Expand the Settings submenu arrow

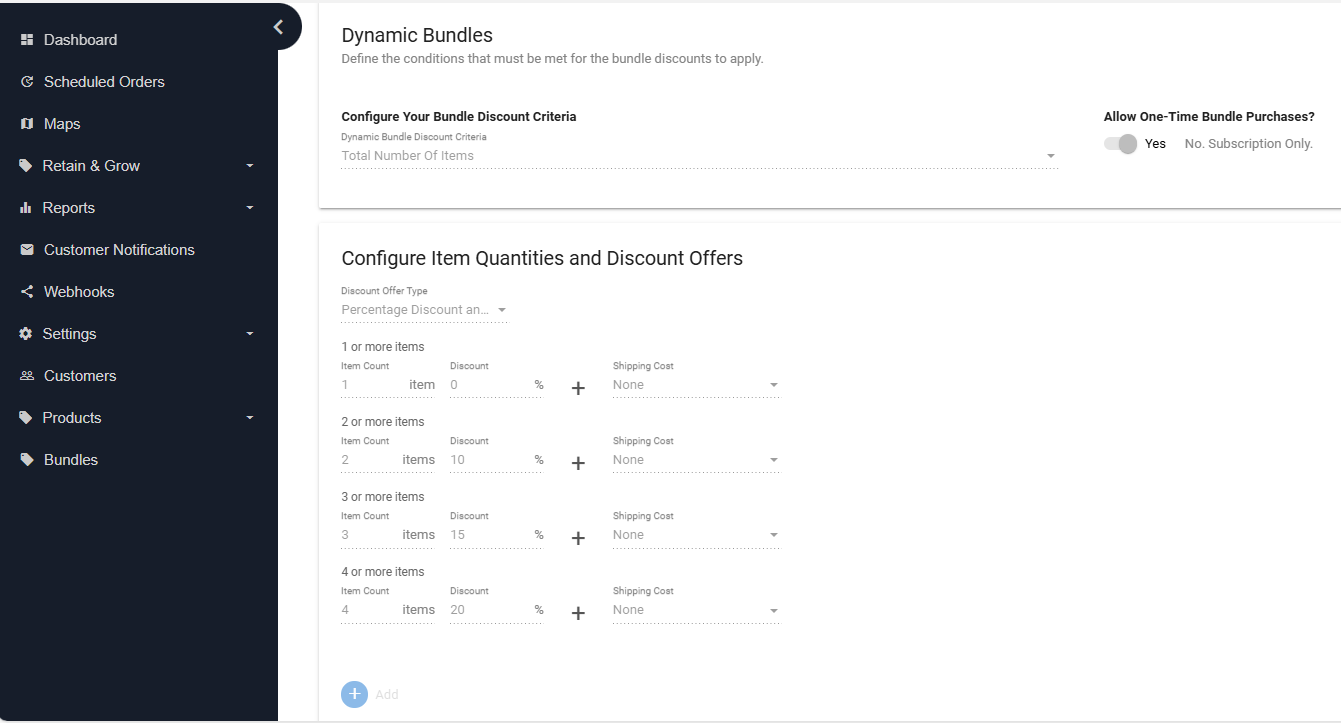pos(250,334)
